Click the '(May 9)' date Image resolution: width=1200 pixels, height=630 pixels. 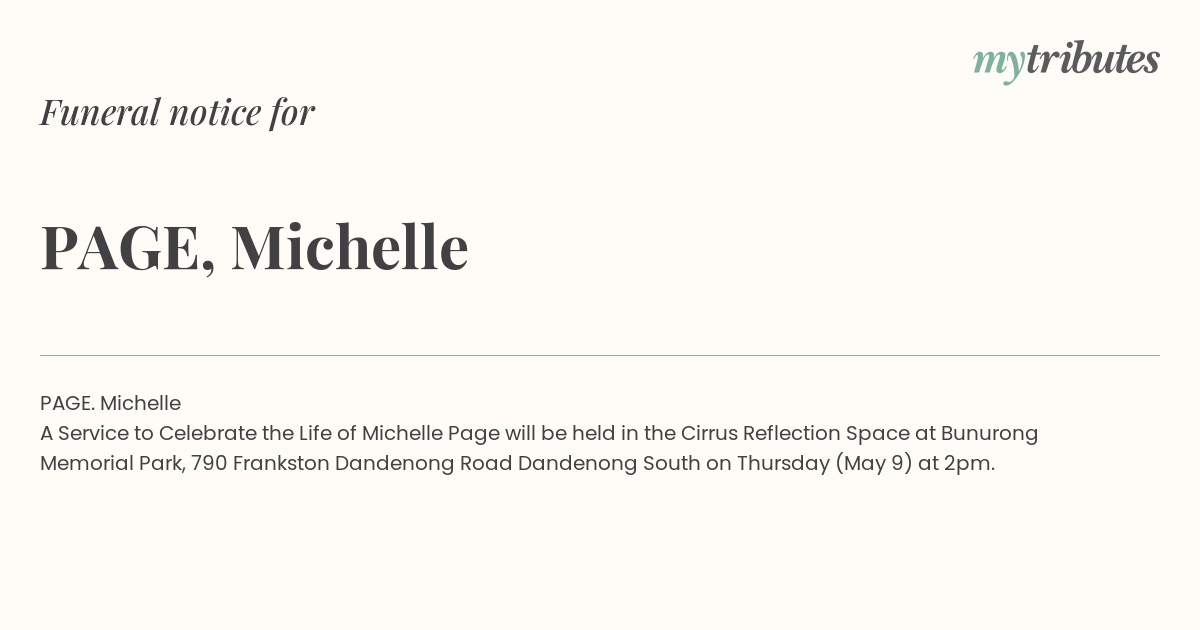[873, 465]
